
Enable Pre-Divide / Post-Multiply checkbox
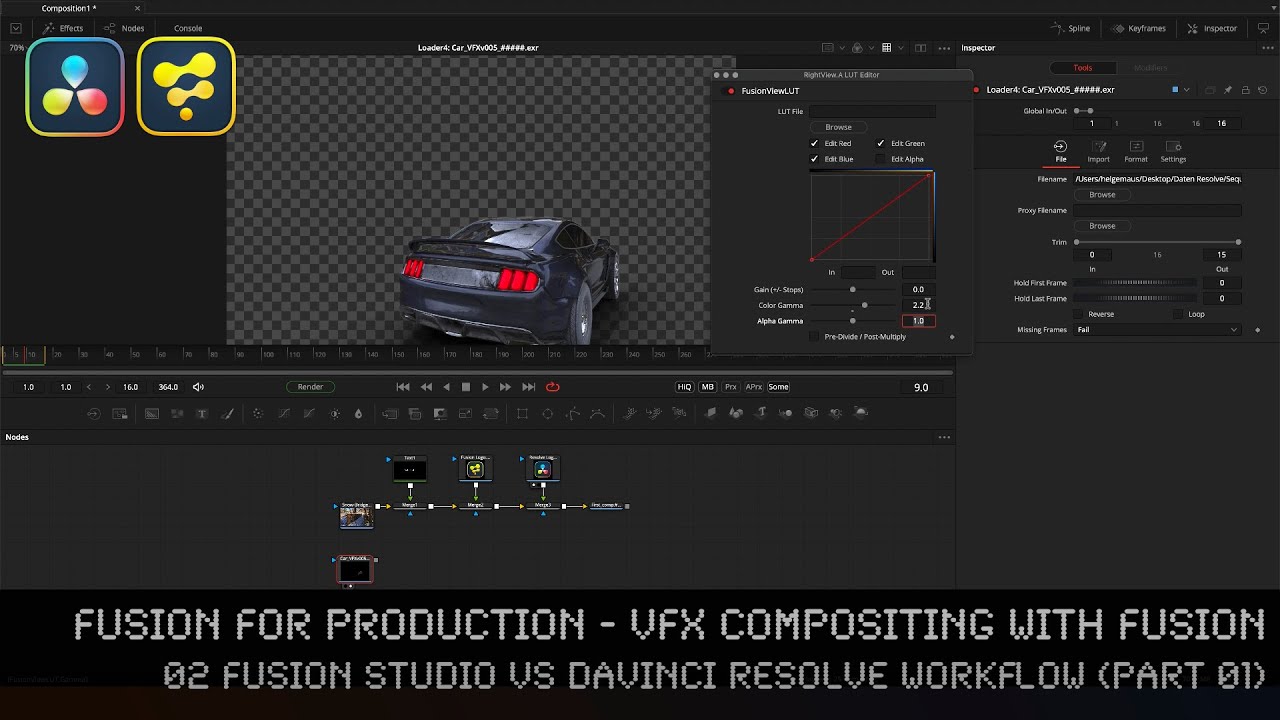click(814, 337)
